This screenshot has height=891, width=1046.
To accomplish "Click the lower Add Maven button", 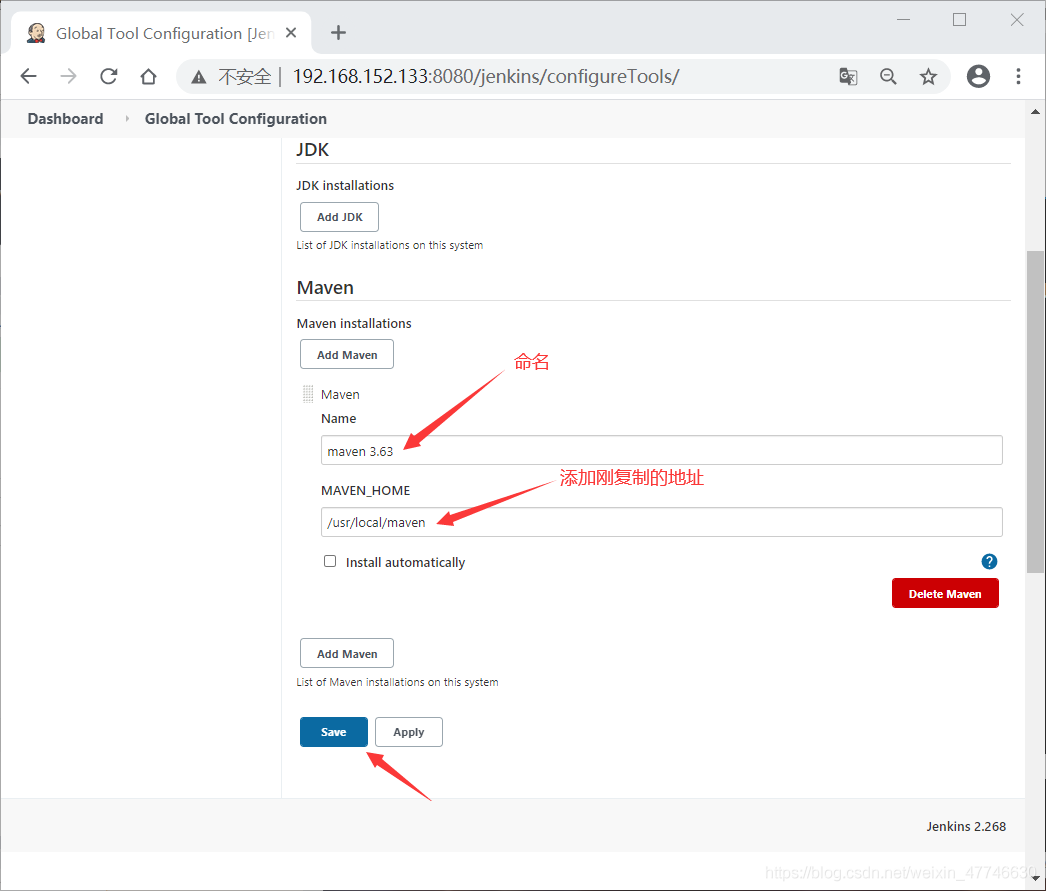I will [347, 654].
